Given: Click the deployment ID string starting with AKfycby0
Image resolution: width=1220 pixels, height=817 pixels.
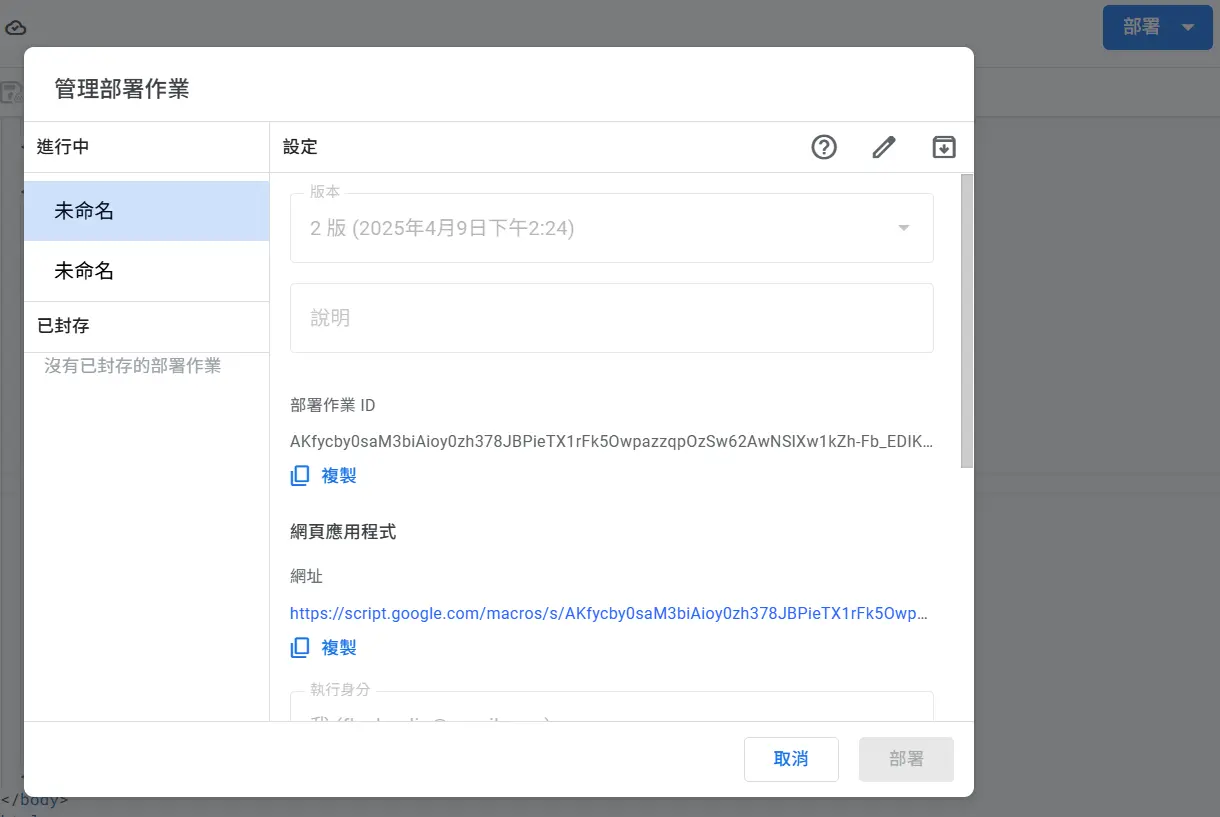Looking at the screenshot, I should pos(610,441).
